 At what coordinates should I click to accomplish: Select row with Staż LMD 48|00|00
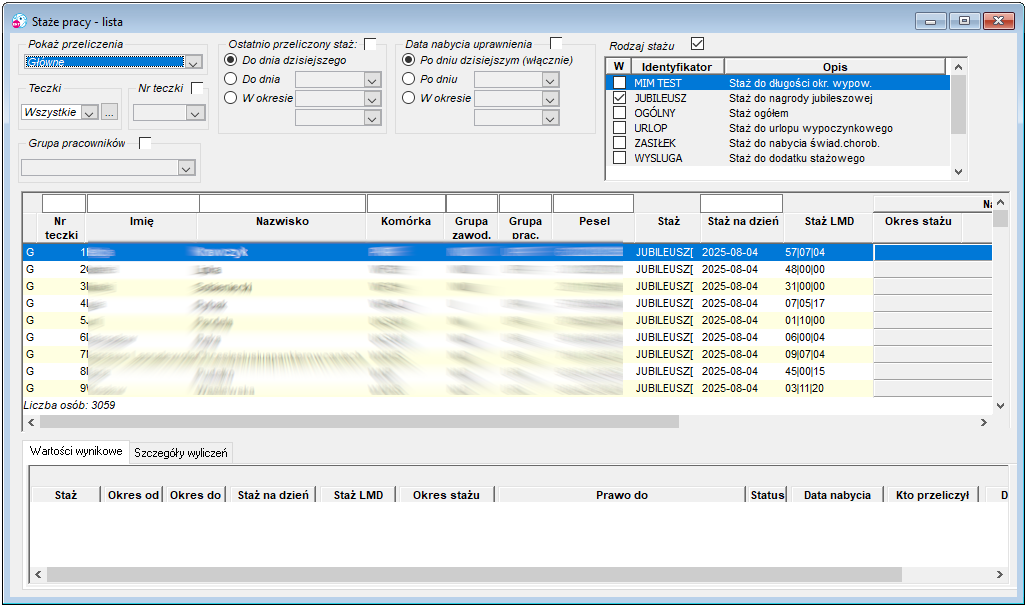507,269
